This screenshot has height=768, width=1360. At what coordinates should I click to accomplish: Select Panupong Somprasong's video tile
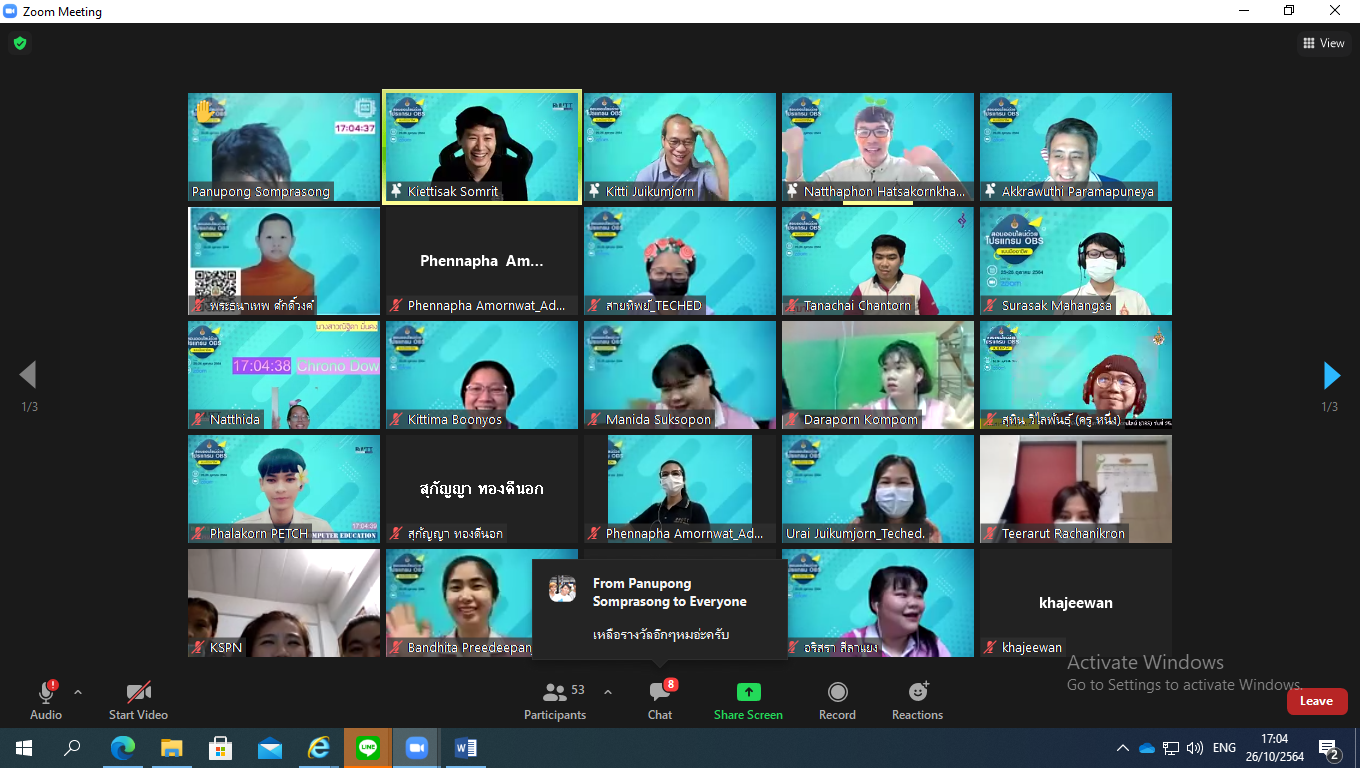click(284, 147)
